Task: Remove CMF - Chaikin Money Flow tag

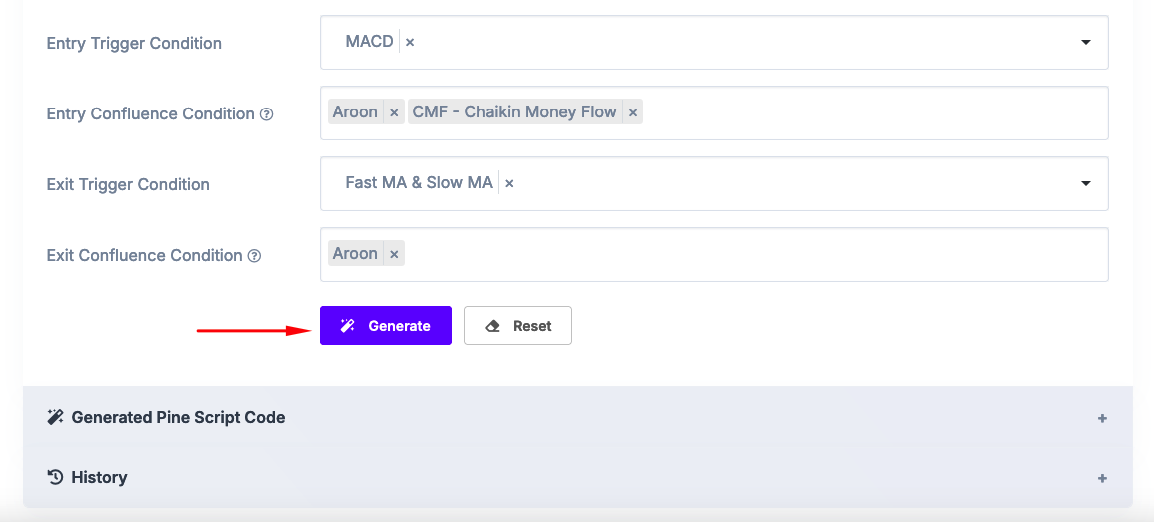Action: tap(632, 113)
